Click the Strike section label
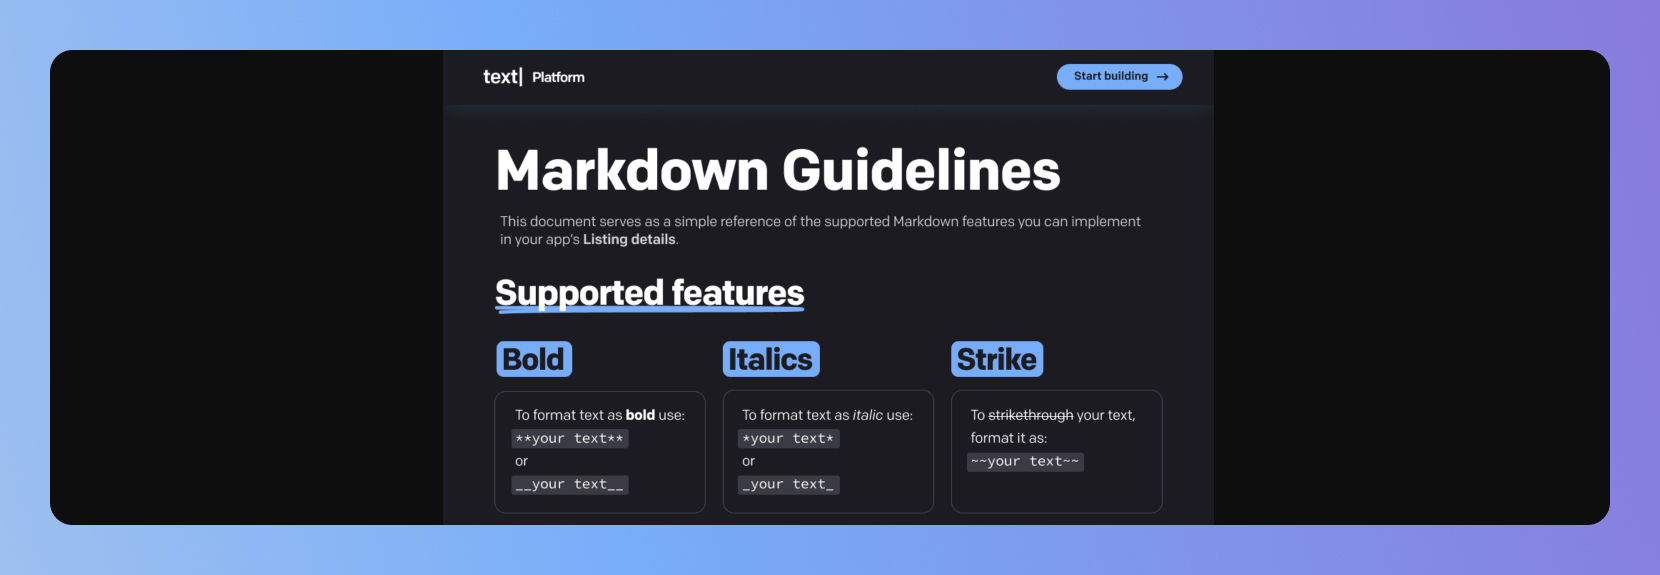1660x575 pixels. pos(996,359)
